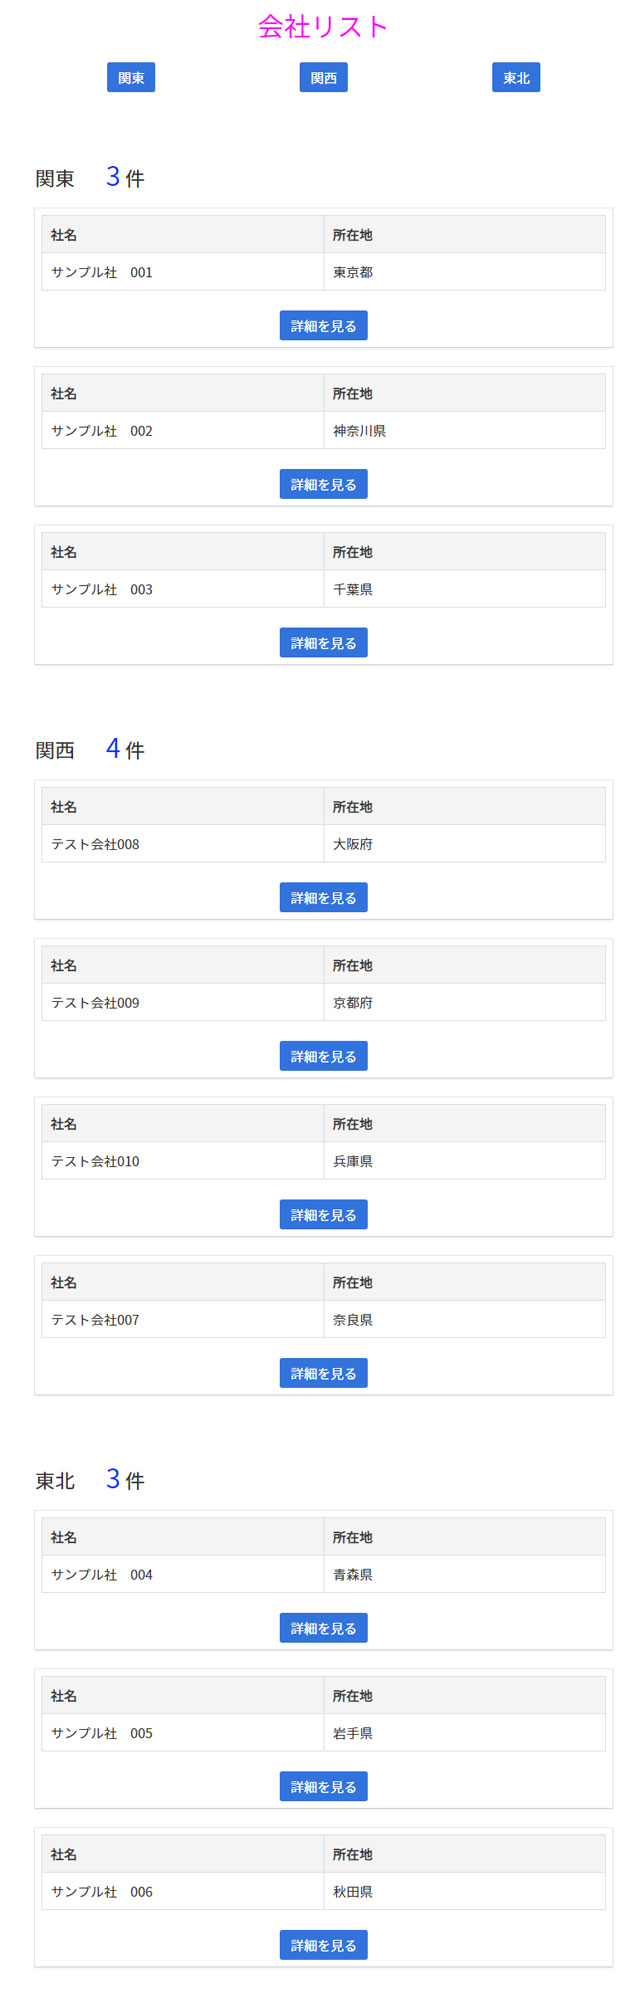
Task: Select the 関西 region button
Action: coord(323,78)
